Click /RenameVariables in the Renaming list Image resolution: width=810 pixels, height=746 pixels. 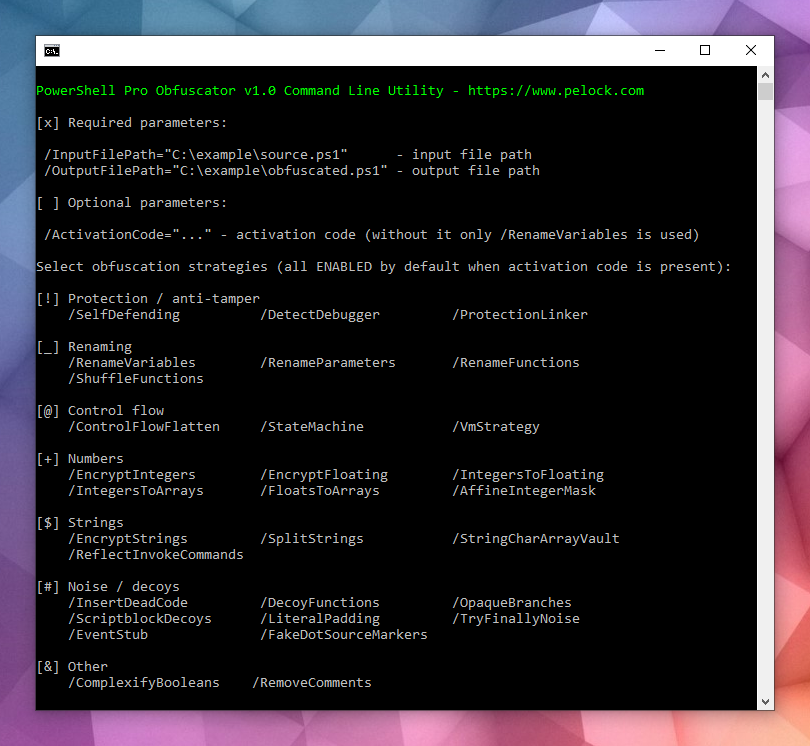[x=132, y=363]
